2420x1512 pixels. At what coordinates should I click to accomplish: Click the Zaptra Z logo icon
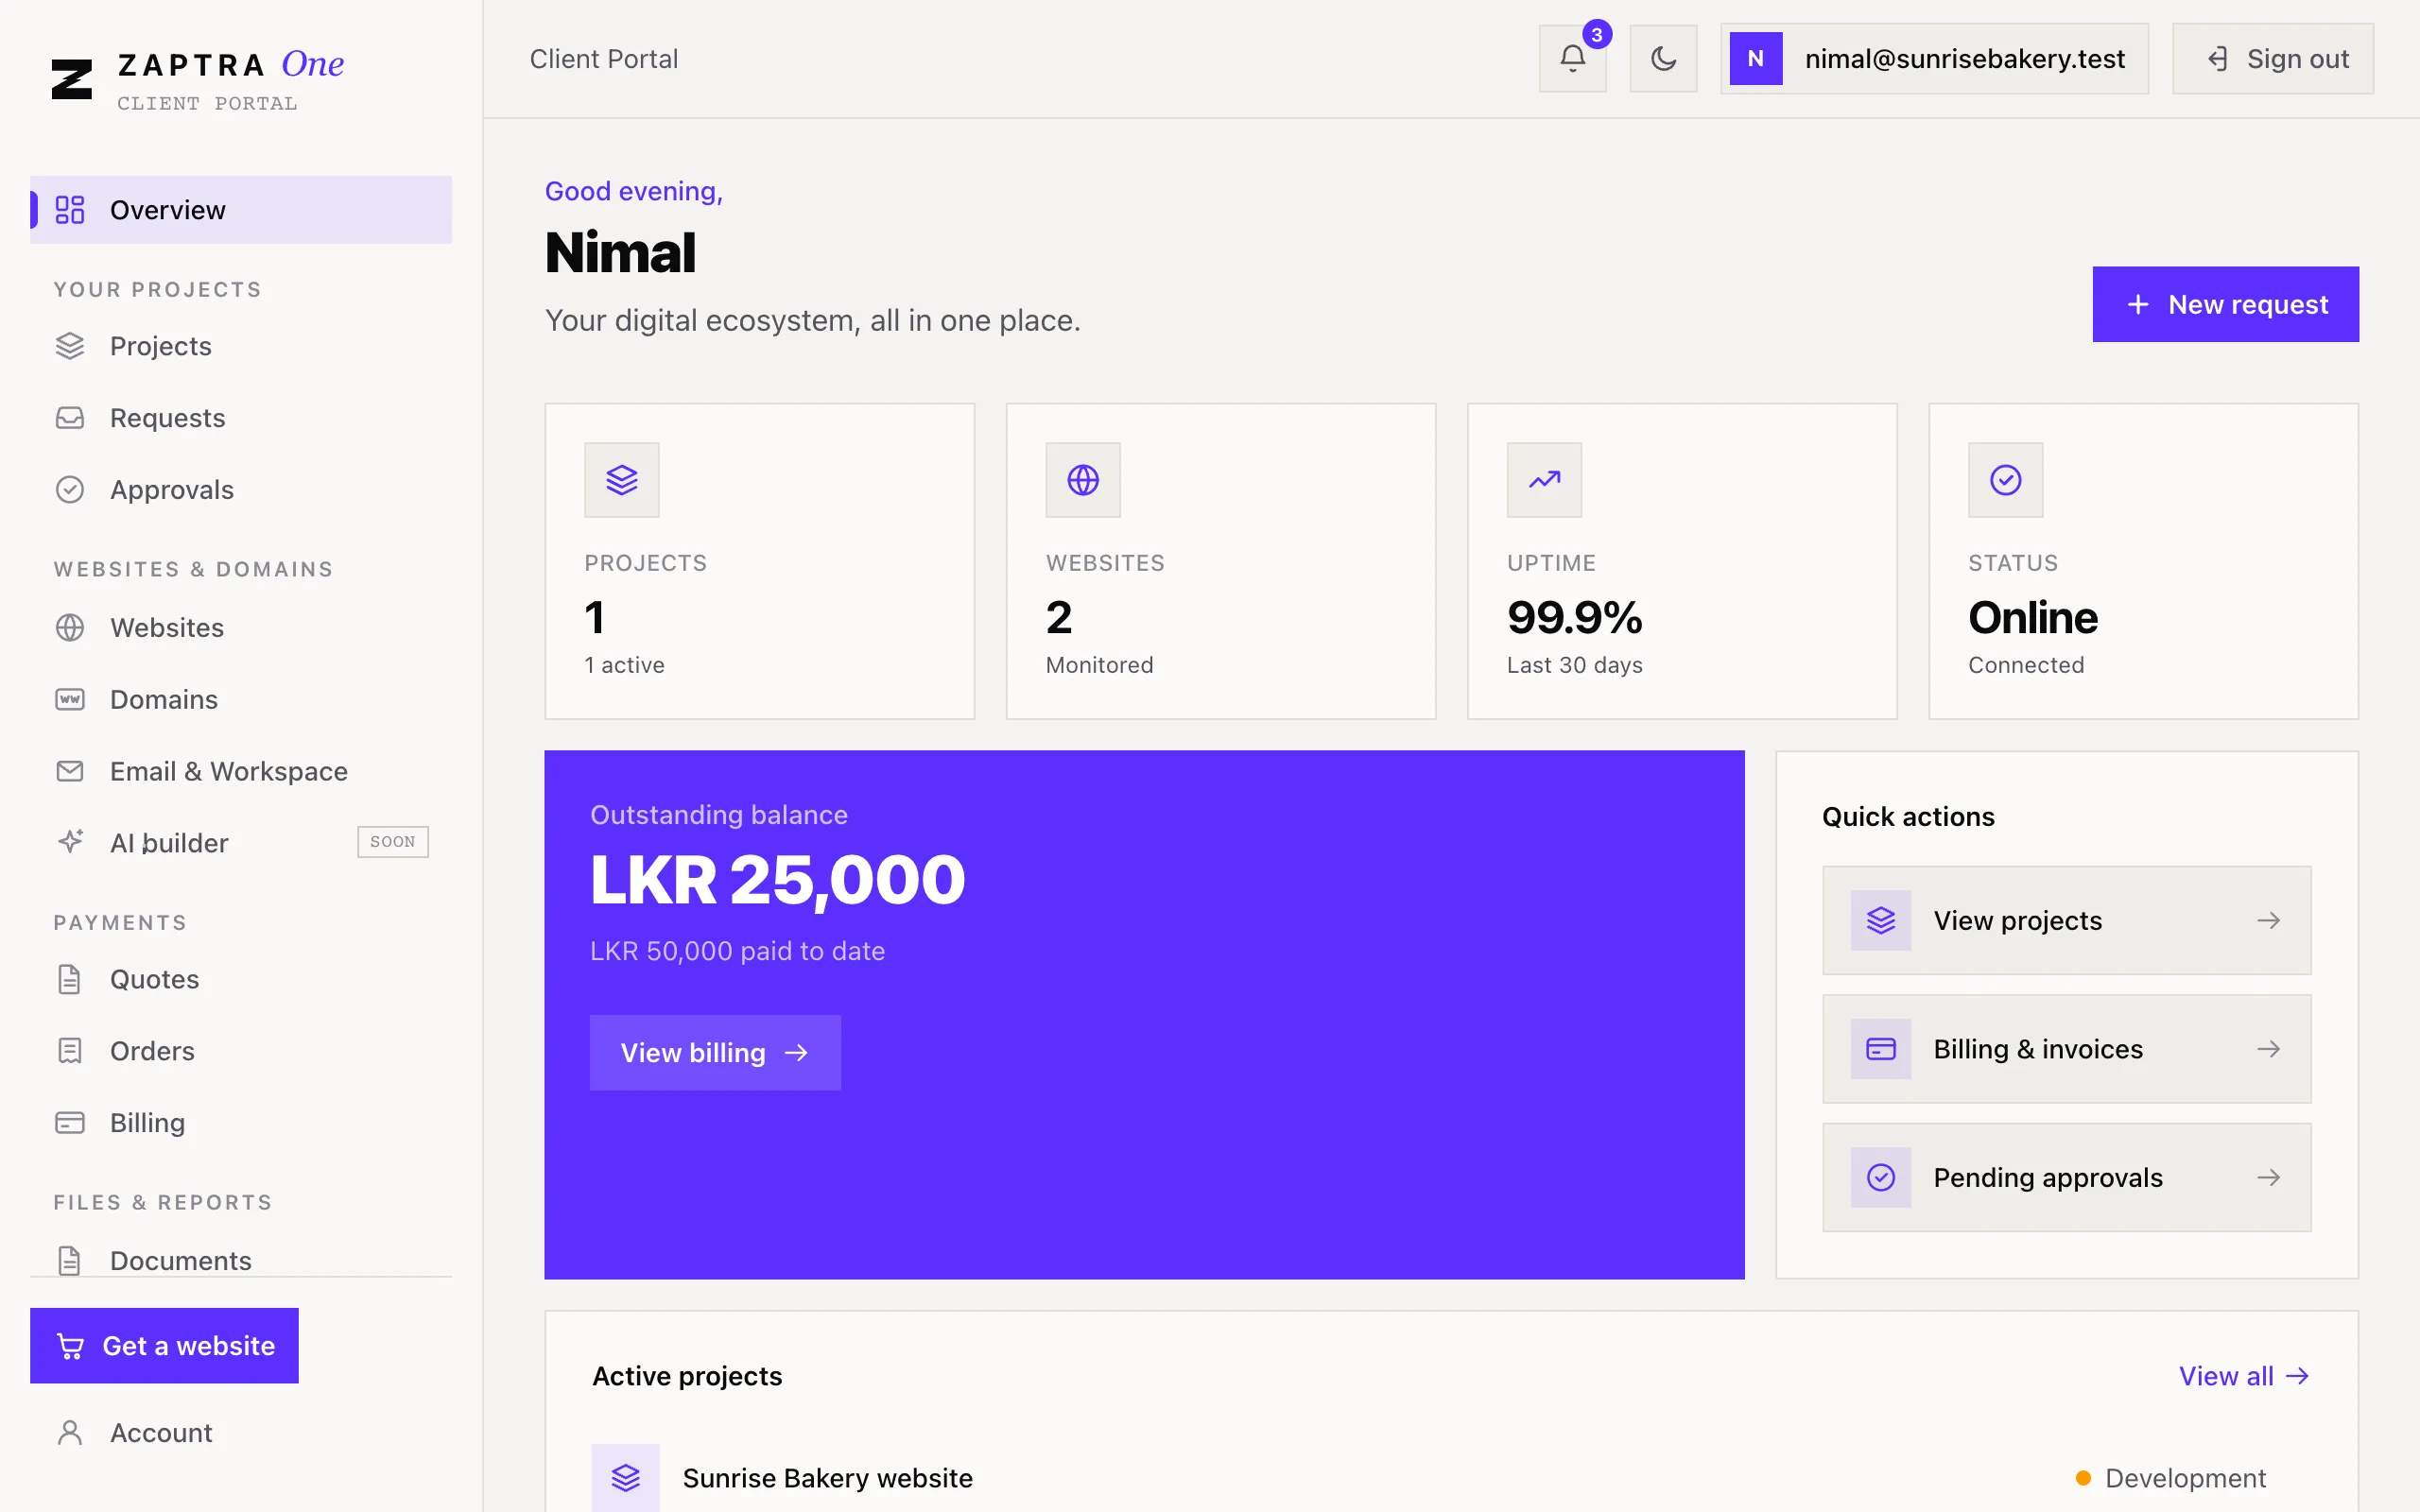pos(72,79)
